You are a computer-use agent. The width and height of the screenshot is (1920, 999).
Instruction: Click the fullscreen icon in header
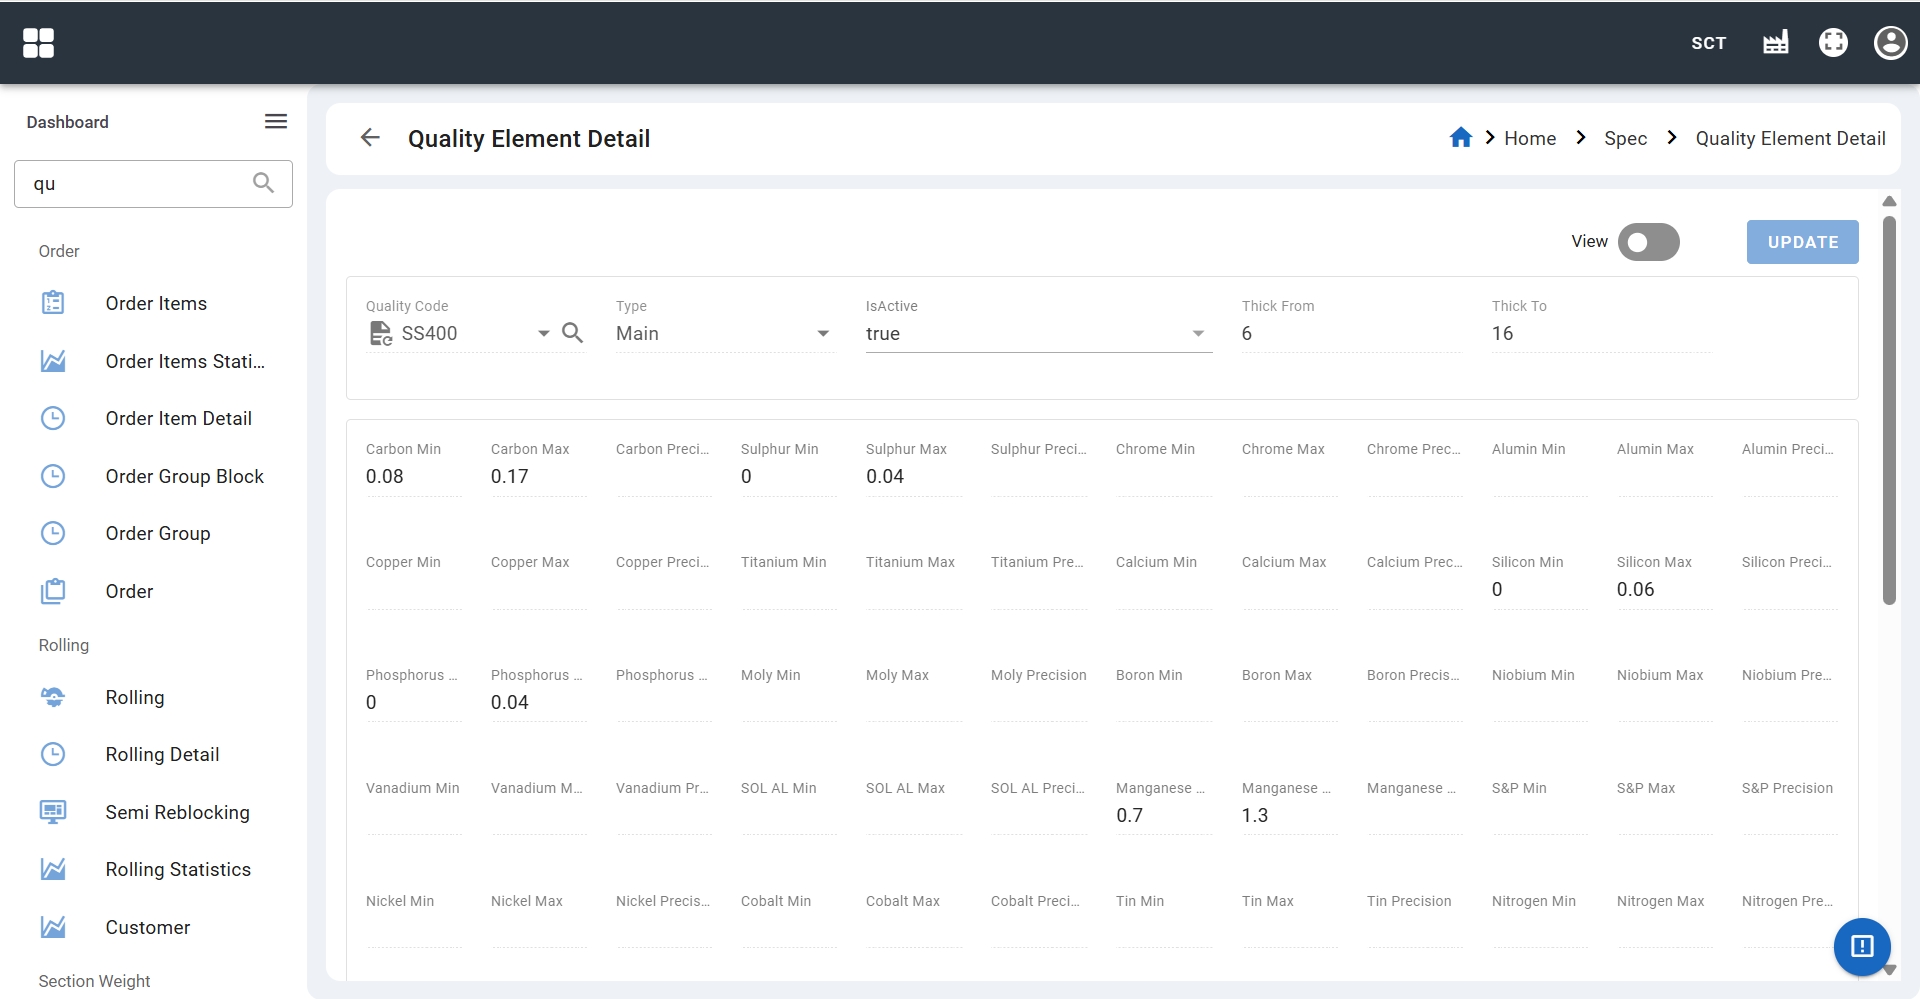[1832, 43]
